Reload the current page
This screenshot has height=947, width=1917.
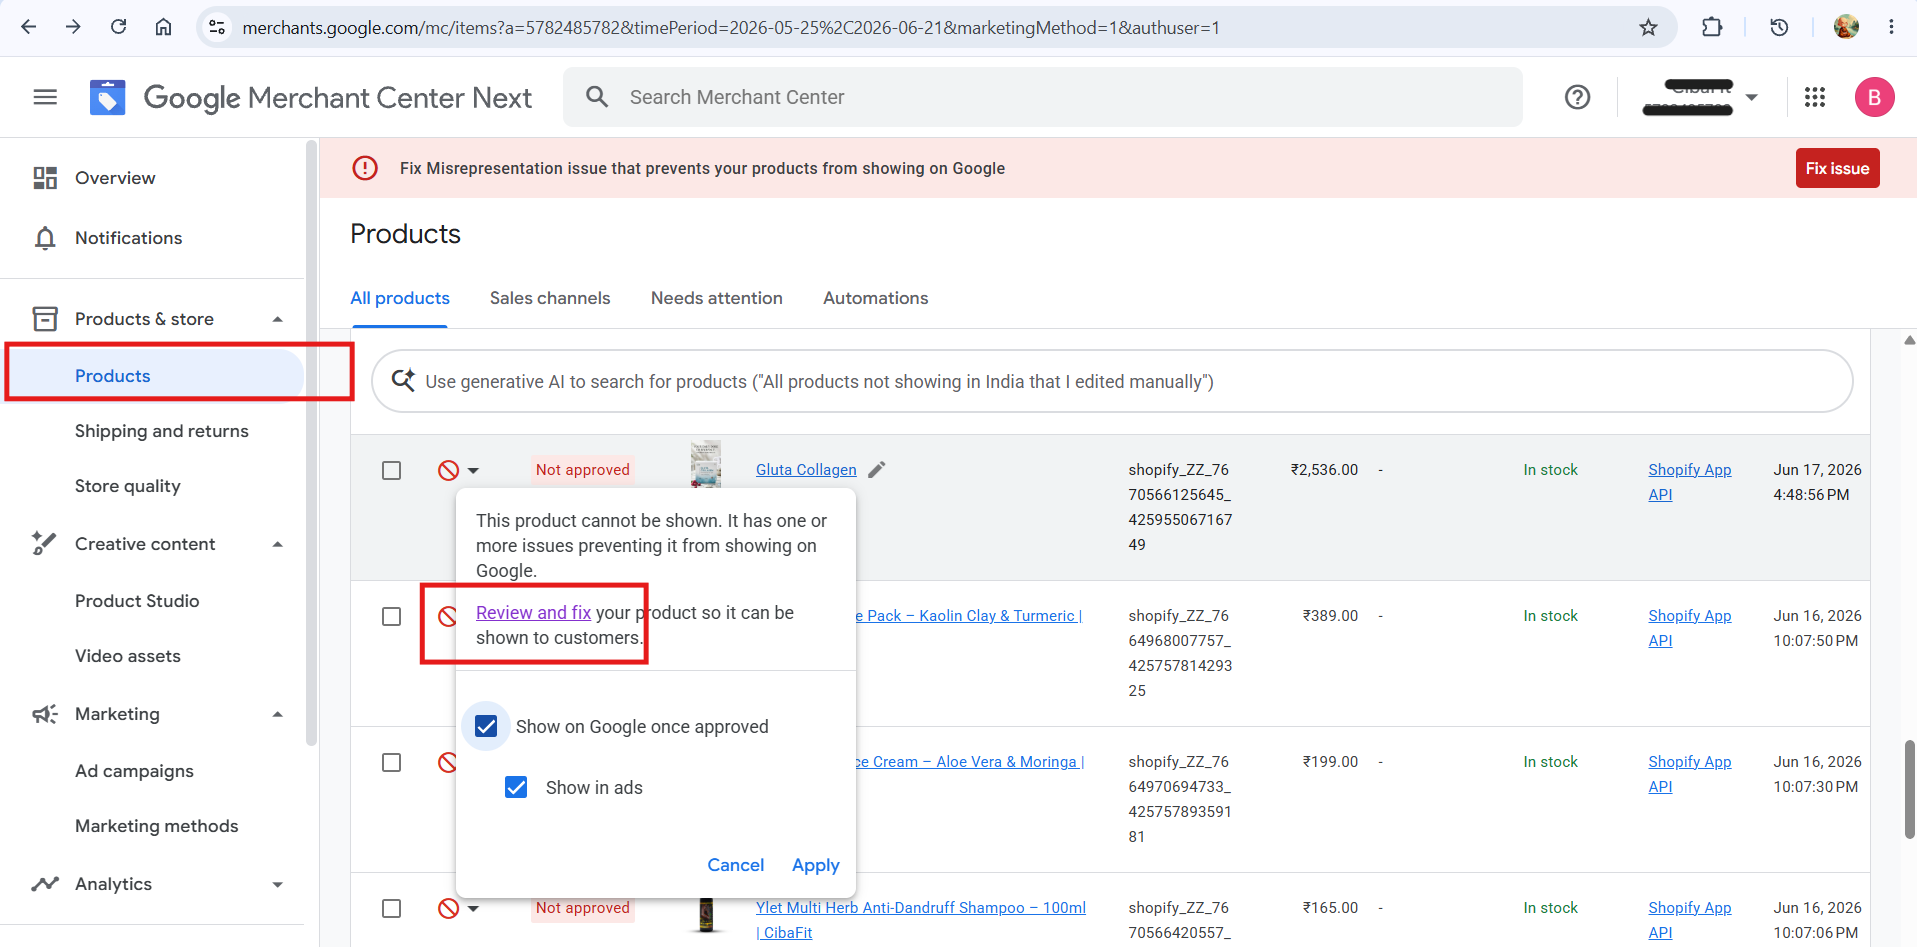(118, 27)
